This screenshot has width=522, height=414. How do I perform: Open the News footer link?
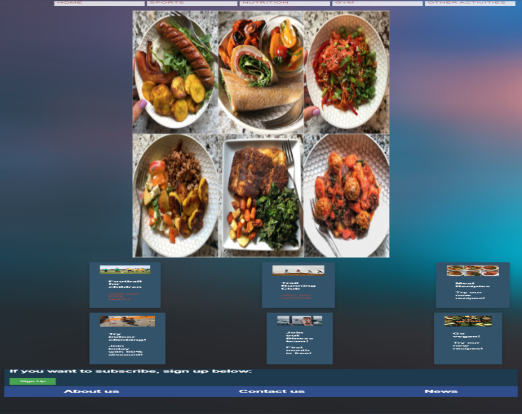pyautogui.click(x=441, y=391)
